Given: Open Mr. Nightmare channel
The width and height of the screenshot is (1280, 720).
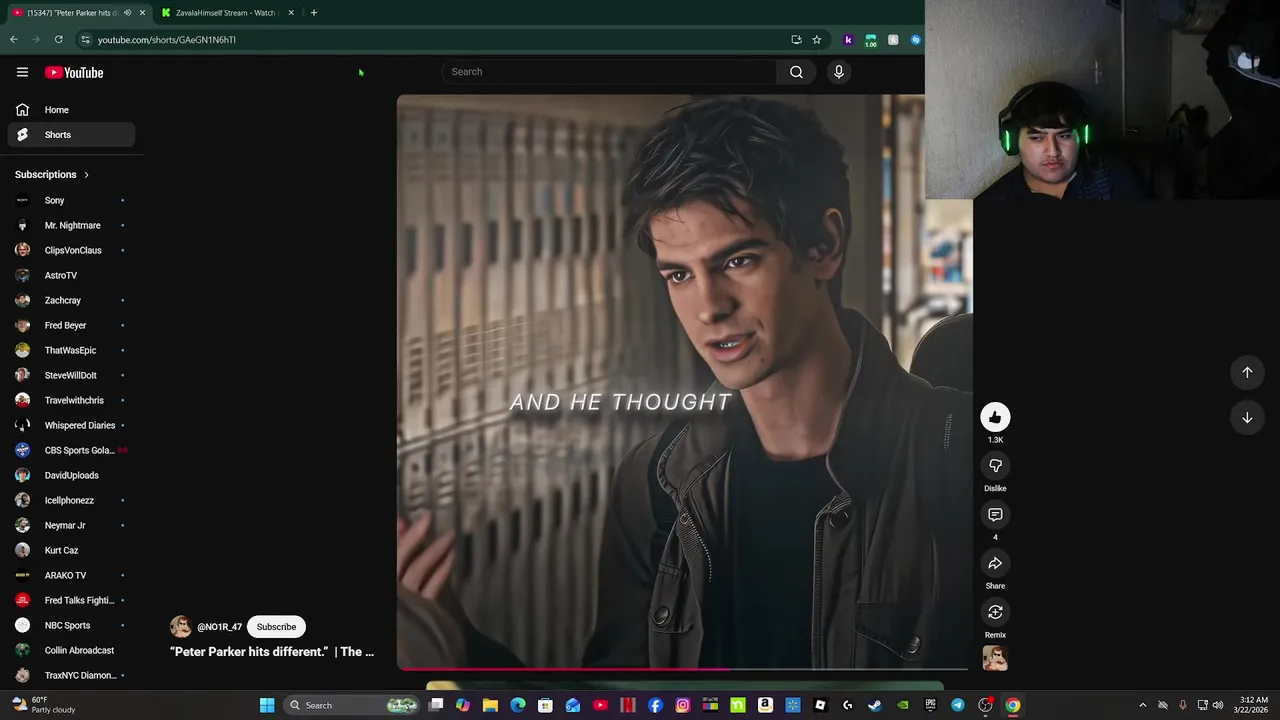Looking at the screenshot, I should coord(71,225).
